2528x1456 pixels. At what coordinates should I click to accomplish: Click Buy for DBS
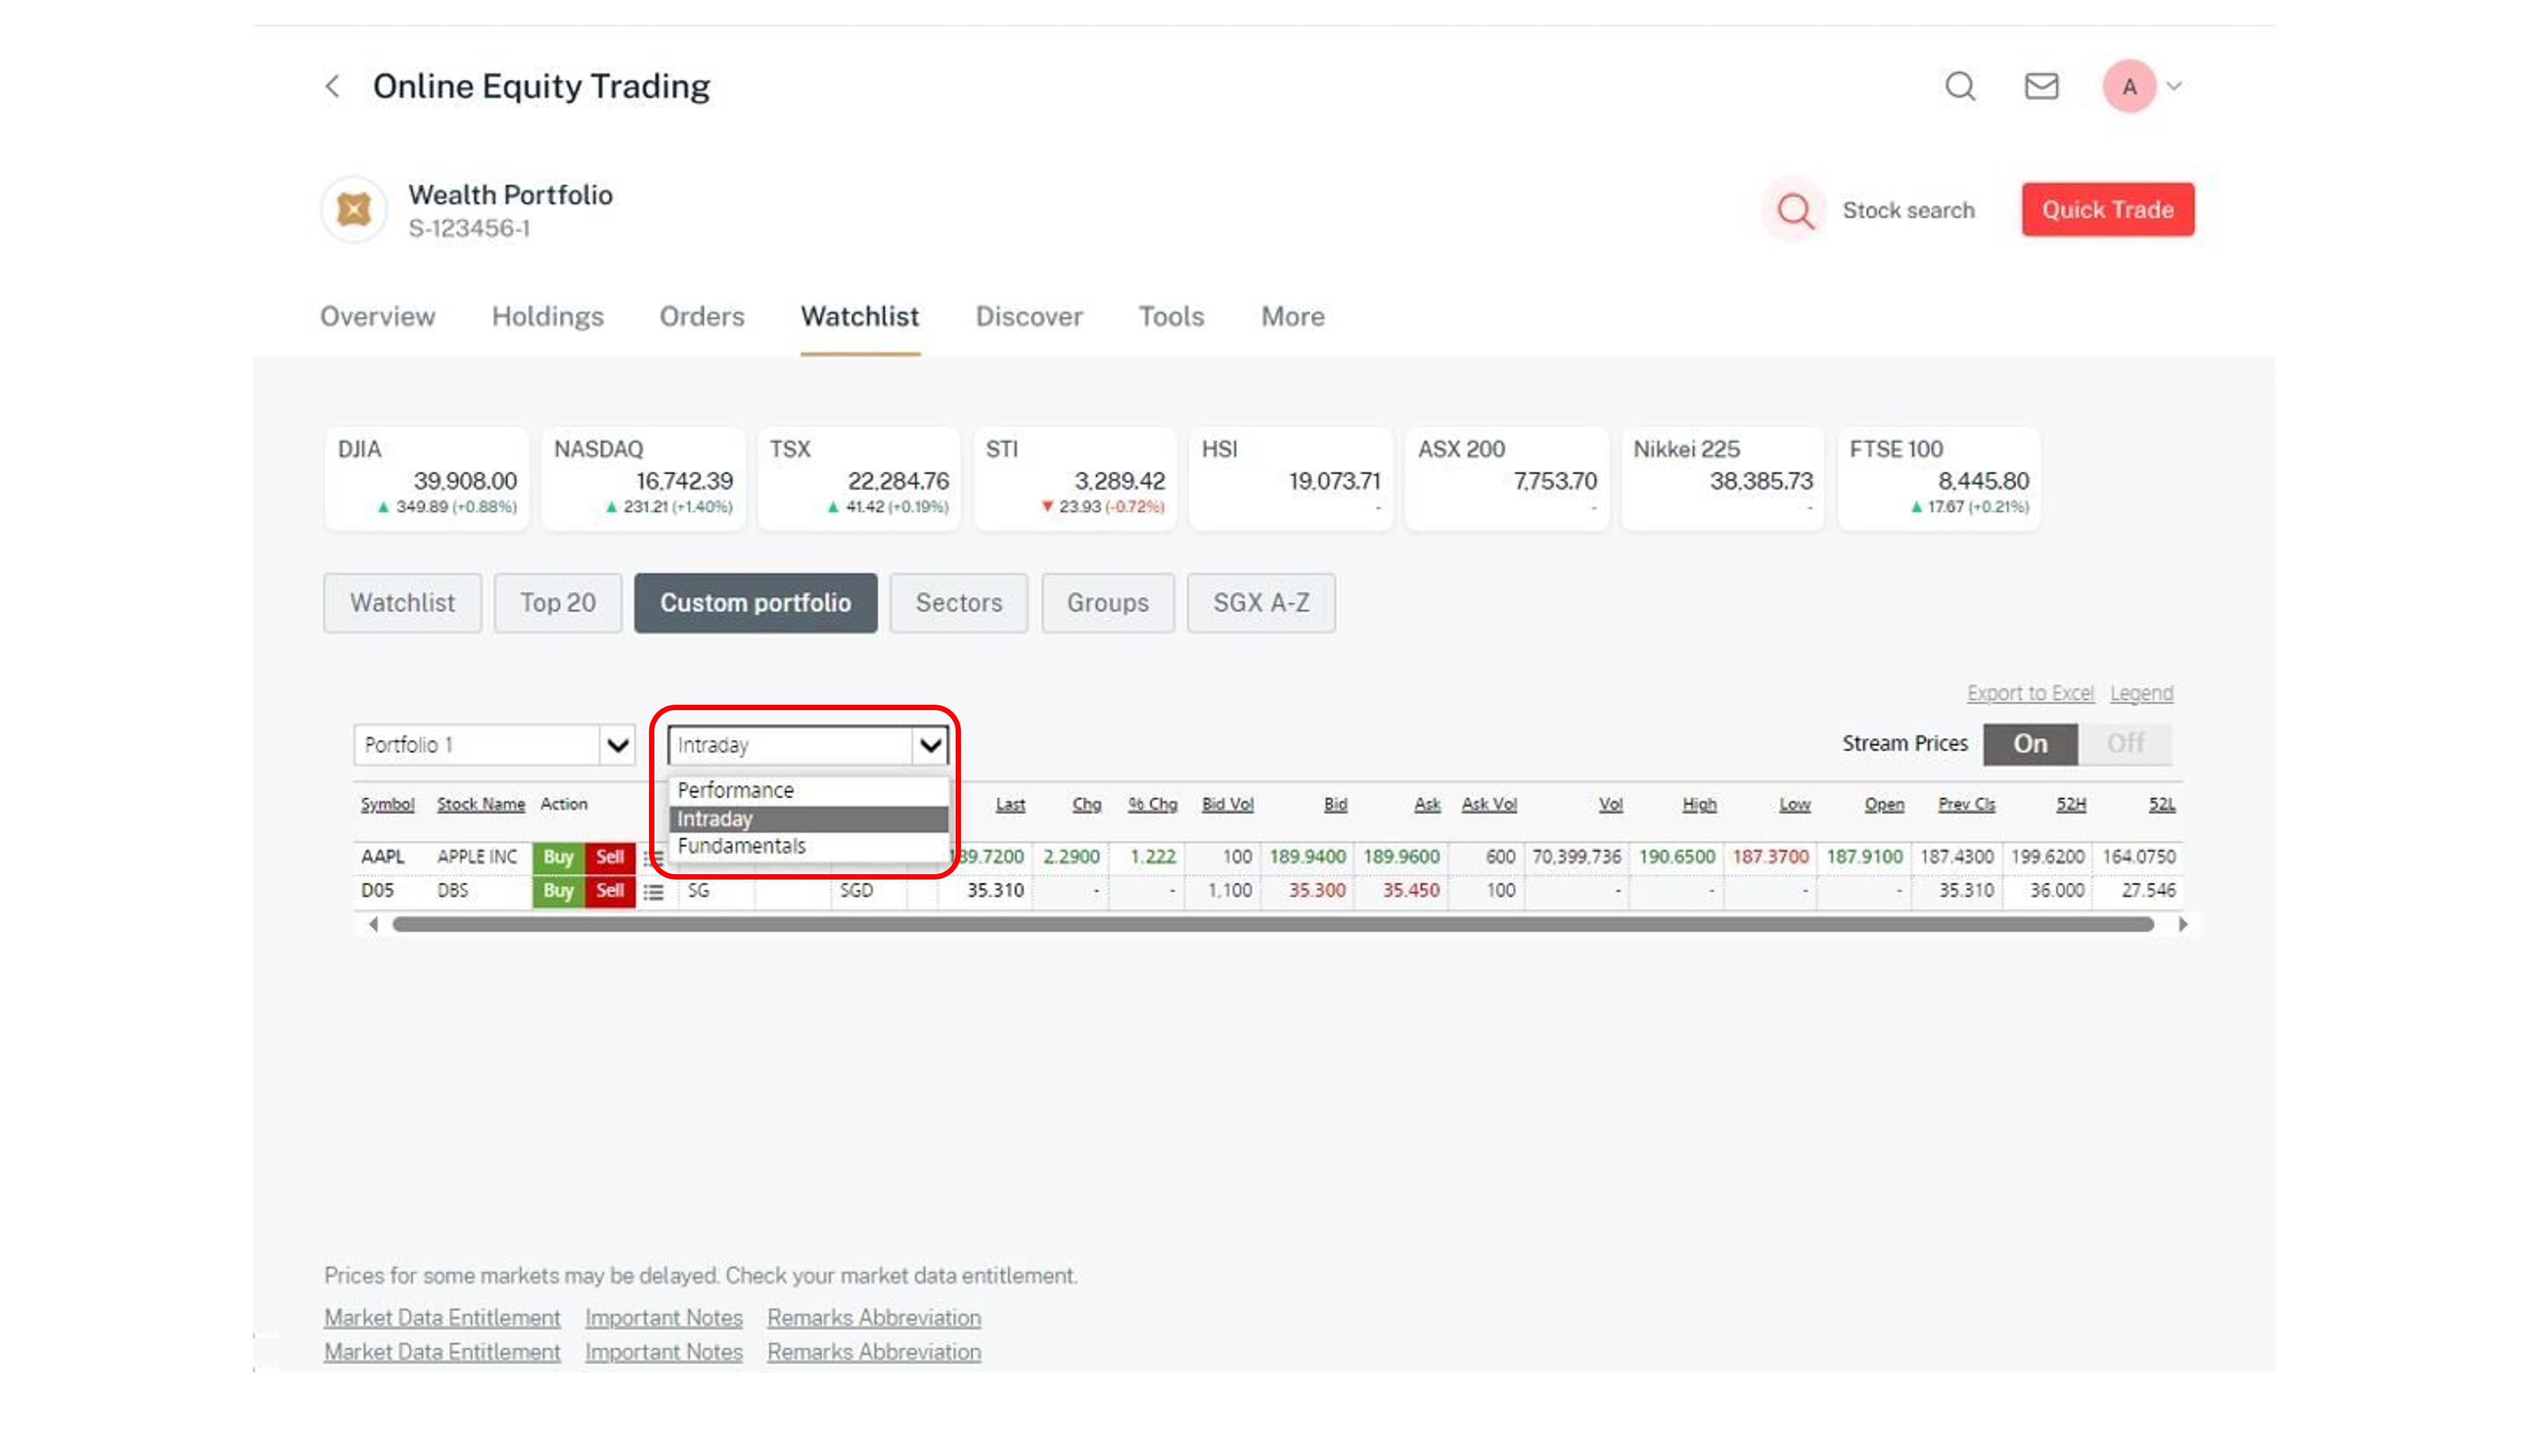[x=558, y=891]
